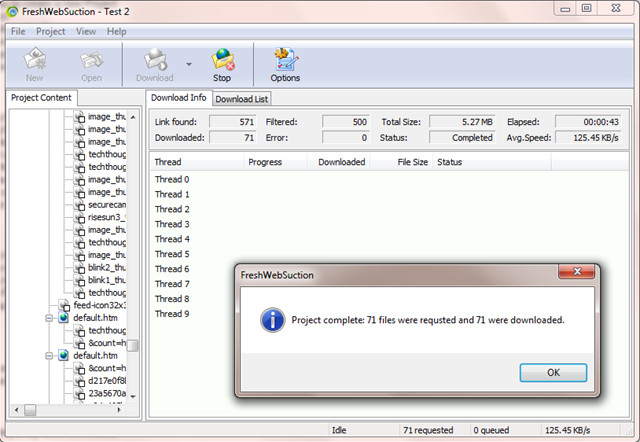This screenshot has height=442, width=640.
Task: Click the Elapsed field showing 00:00:43
Action: [588, 122]
